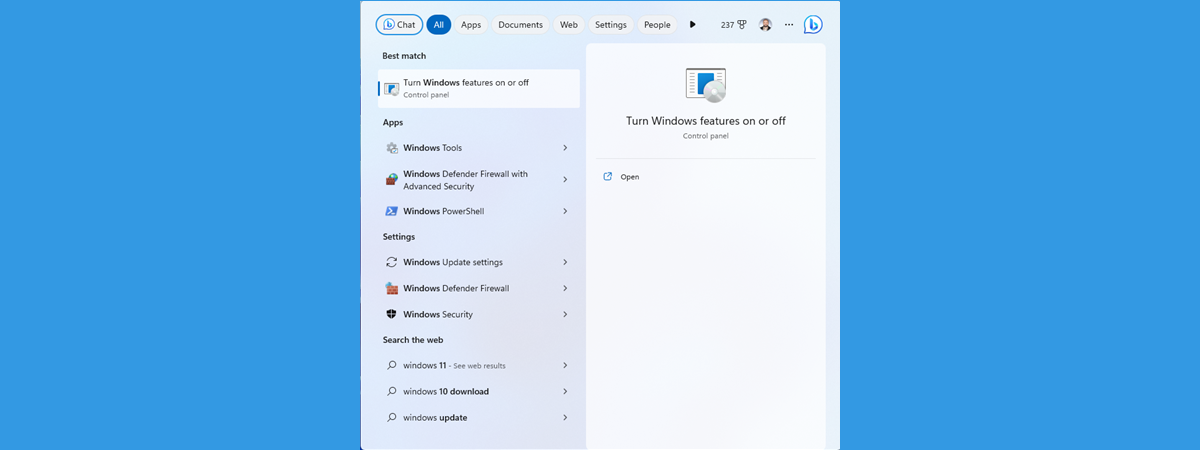
Task: Click the Windows Tools gear icon
Action: click(x=392, y=148)
